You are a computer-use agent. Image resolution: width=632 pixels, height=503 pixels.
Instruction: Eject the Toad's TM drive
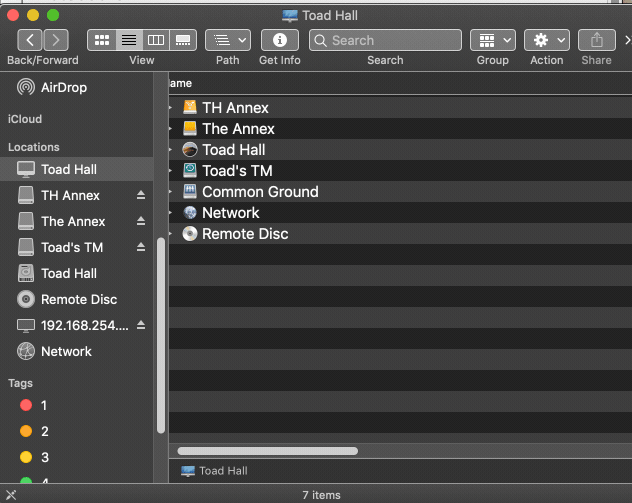141,247
